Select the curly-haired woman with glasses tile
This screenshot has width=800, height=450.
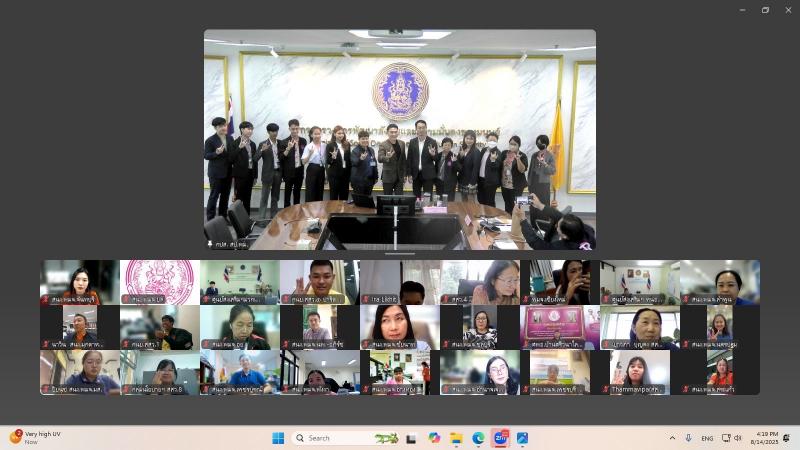[480, 372]
